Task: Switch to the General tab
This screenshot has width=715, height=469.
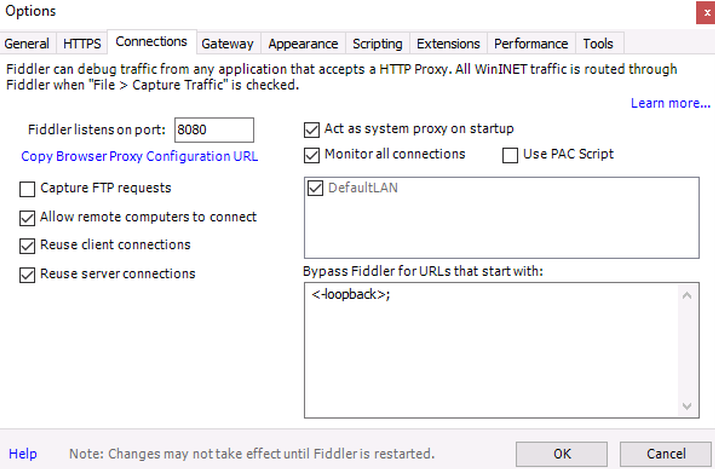Action: point(27,44)
